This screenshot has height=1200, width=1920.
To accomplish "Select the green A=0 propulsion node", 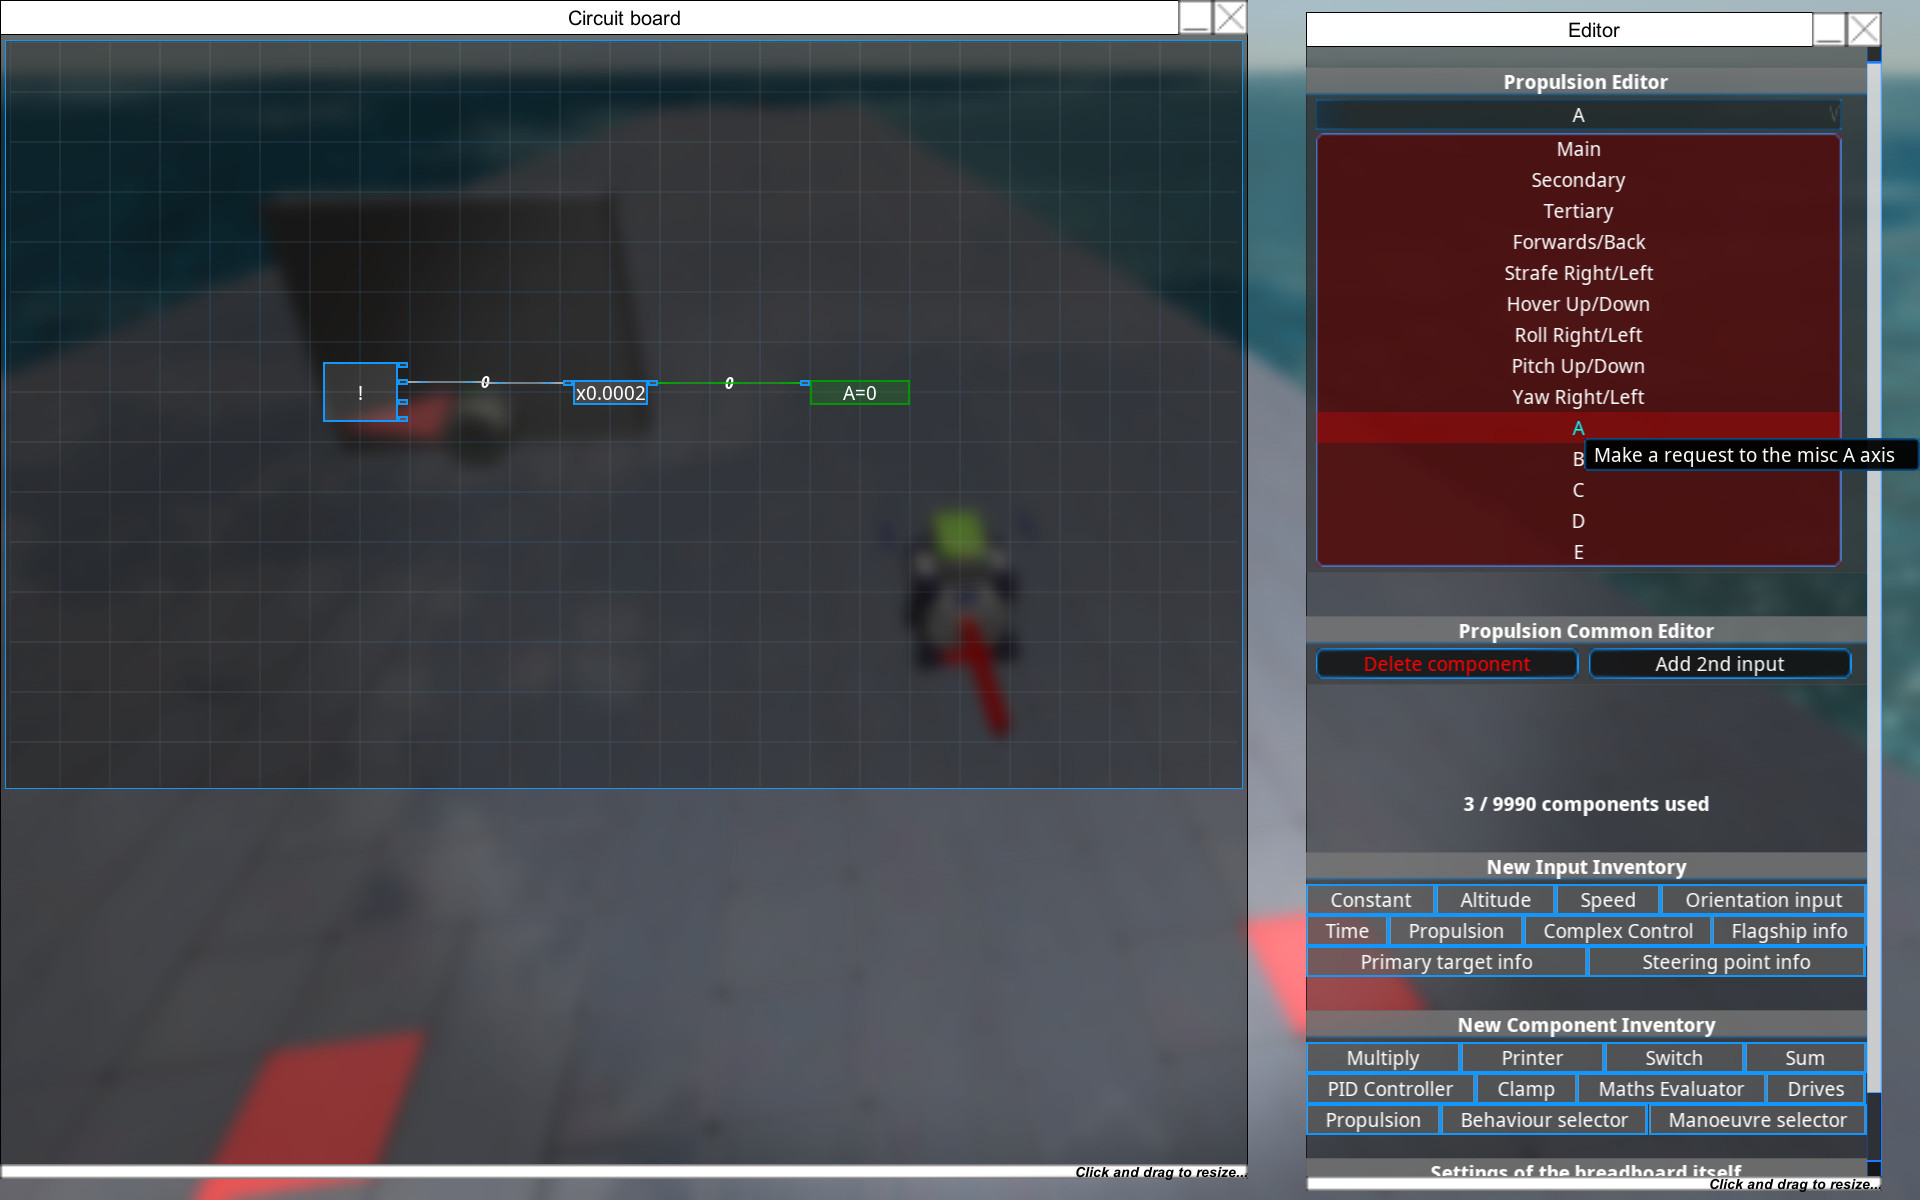I will (859, 393).
